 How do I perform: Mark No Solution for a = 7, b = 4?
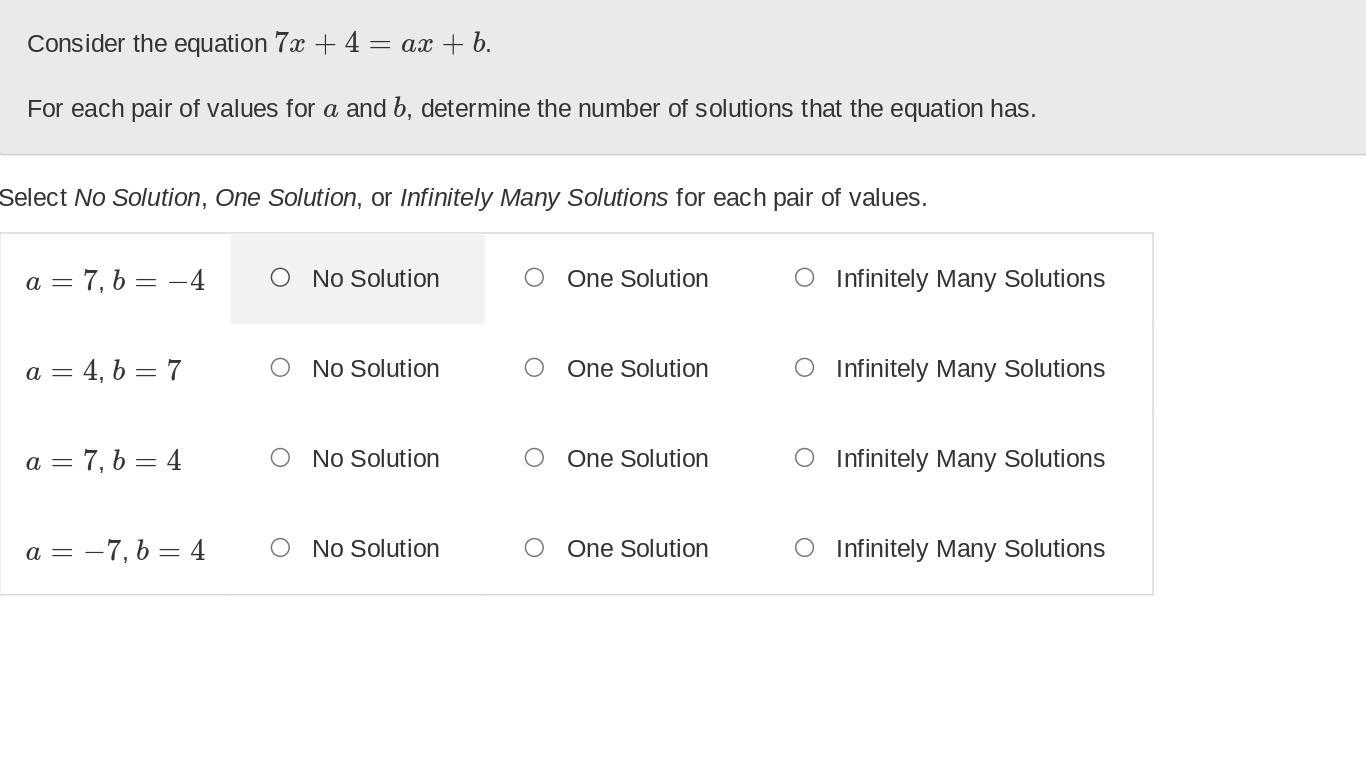click(280, 458)
